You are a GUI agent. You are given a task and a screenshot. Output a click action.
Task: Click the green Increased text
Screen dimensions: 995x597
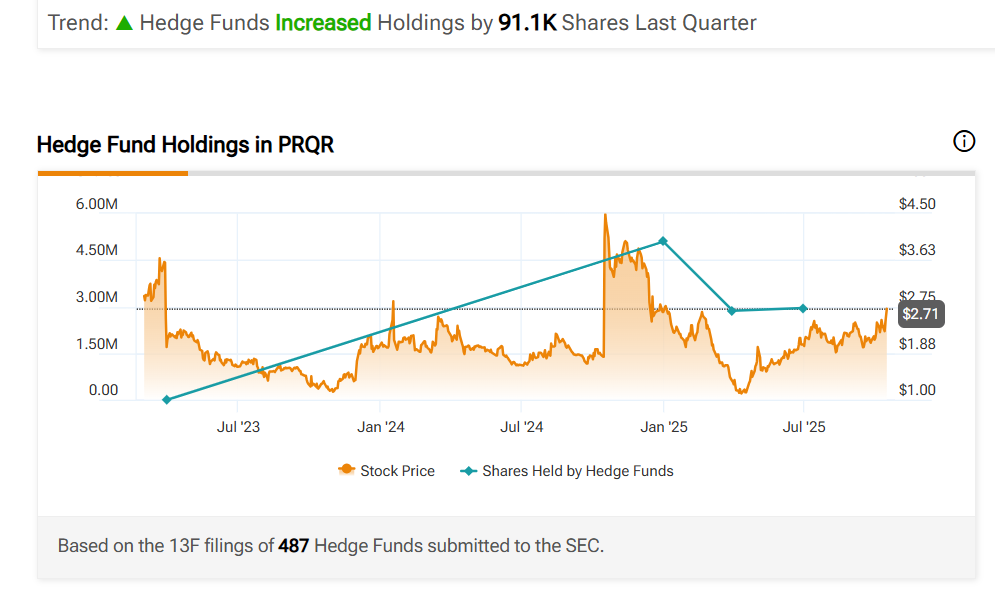coord(323,22)
